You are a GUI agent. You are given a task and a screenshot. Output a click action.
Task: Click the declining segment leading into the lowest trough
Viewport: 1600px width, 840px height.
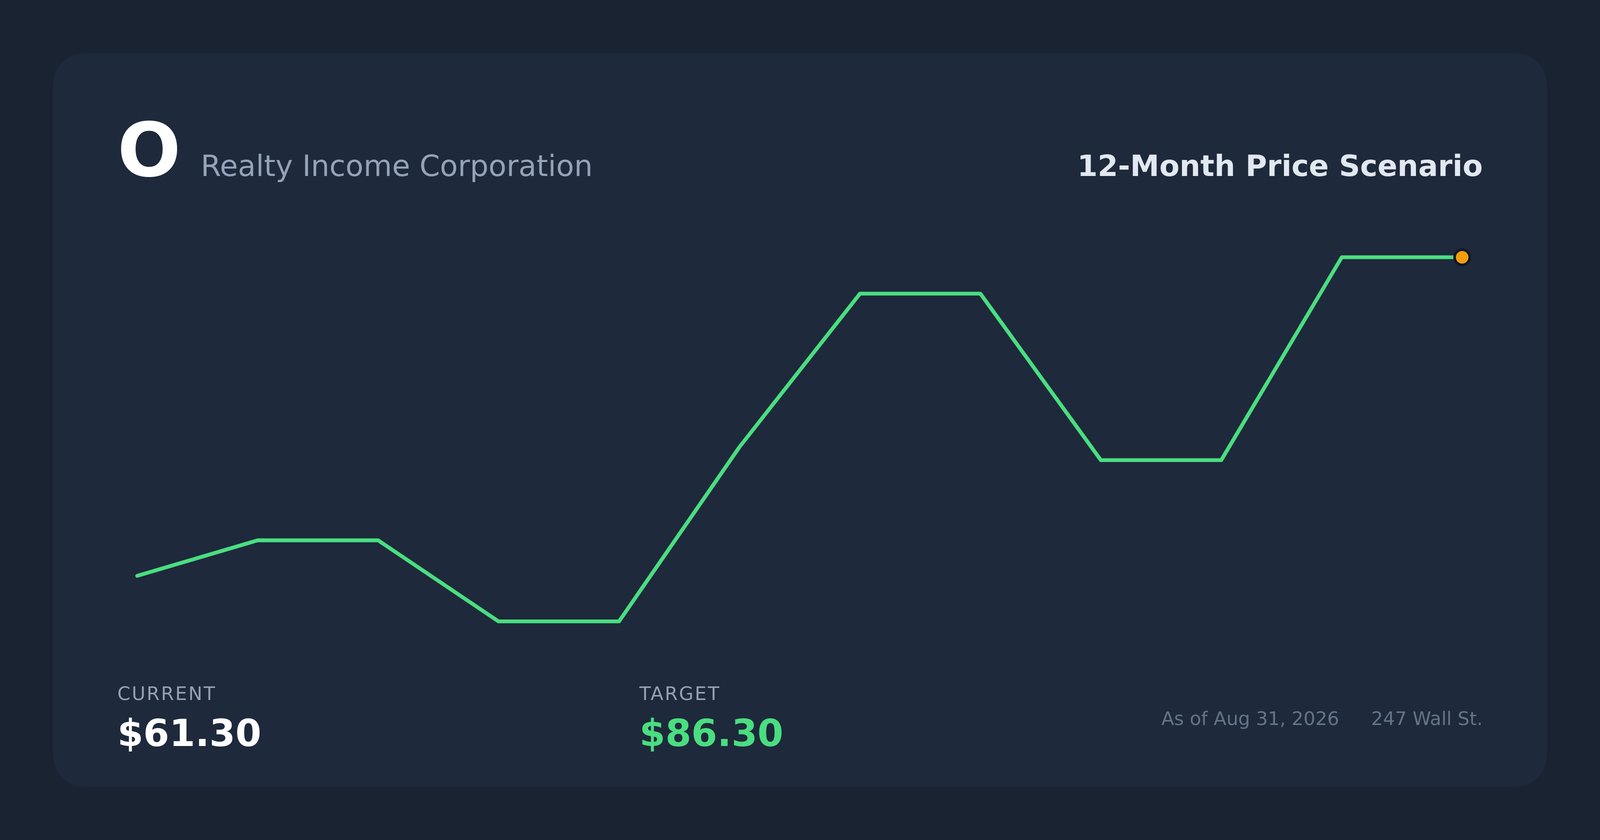click(438, 581)
